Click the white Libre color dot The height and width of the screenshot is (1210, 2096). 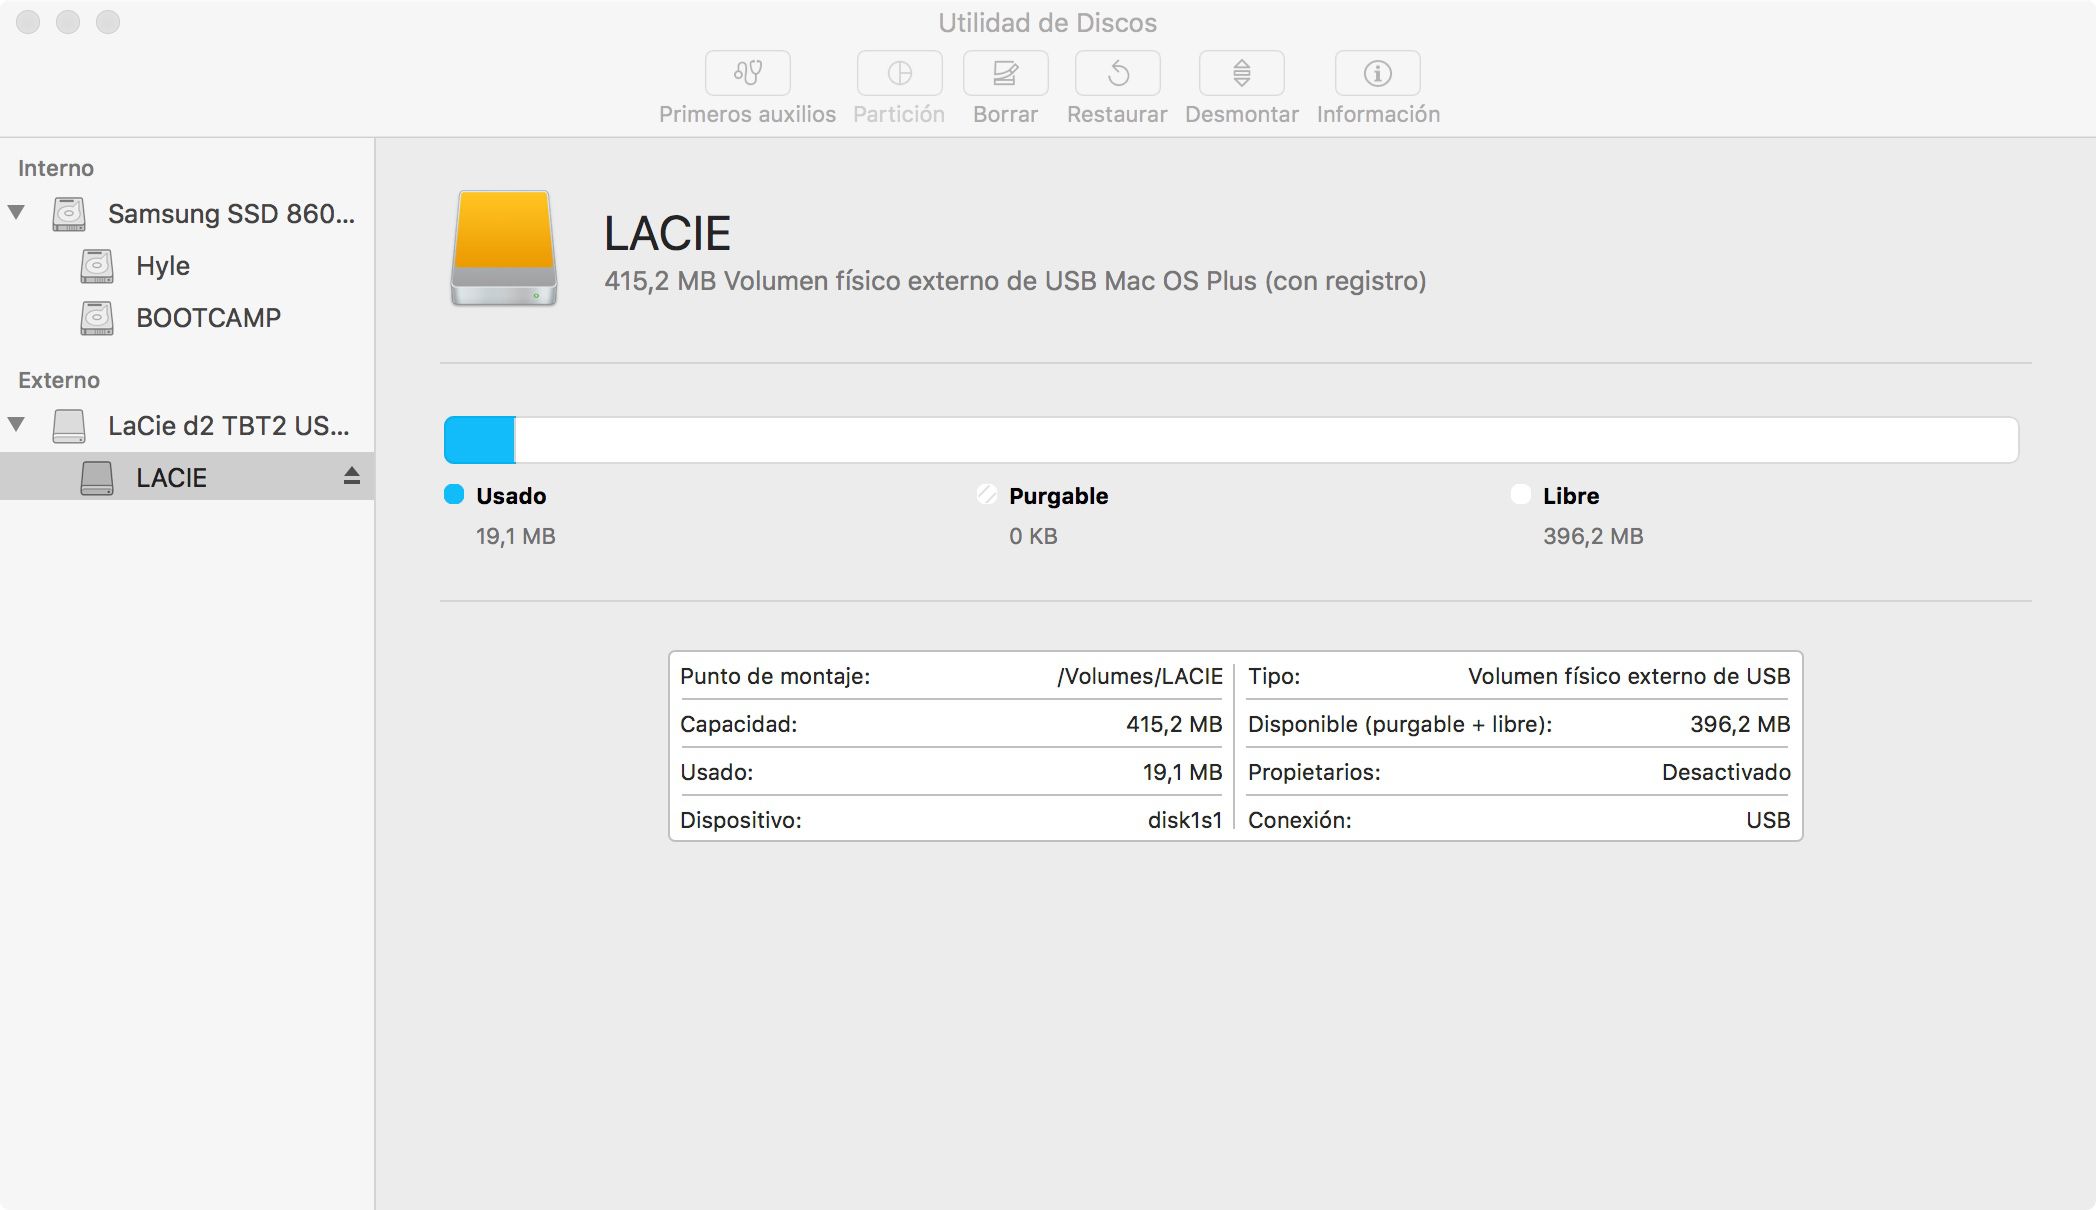click(1521, 494)
